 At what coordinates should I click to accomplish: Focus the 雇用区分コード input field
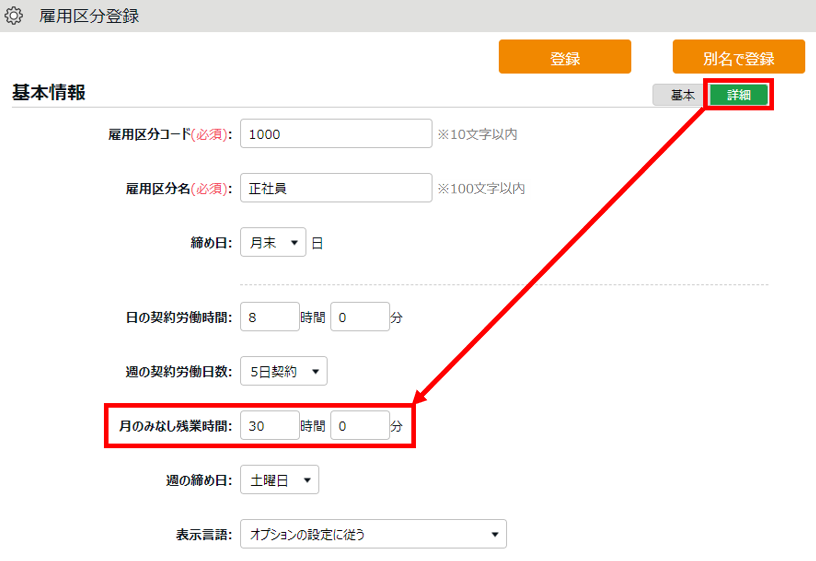coord(335,134)
